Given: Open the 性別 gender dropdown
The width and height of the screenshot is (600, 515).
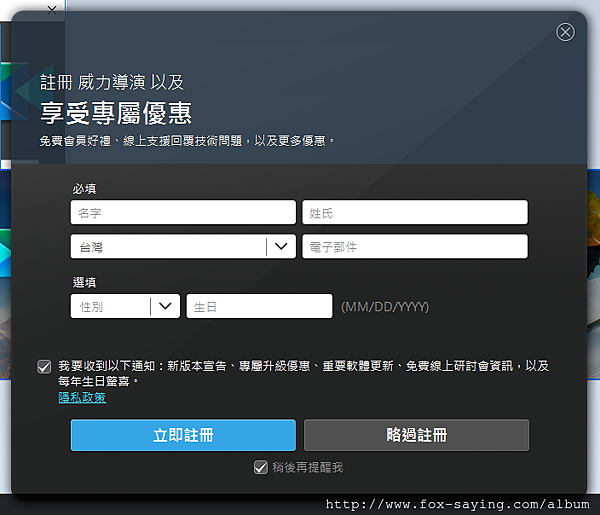Looking at the screenshot, I should point(125,306).
